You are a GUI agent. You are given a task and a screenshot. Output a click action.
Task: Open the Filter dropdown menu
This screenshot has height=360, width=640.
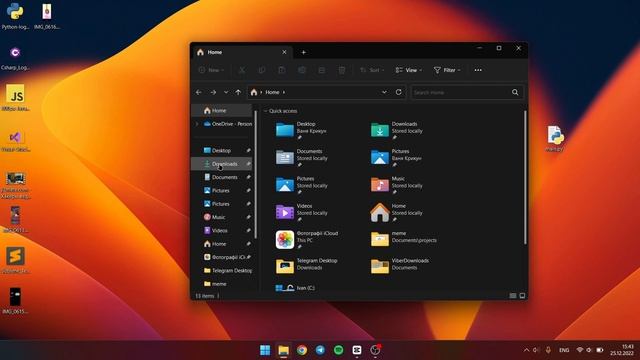pos(447,70)
